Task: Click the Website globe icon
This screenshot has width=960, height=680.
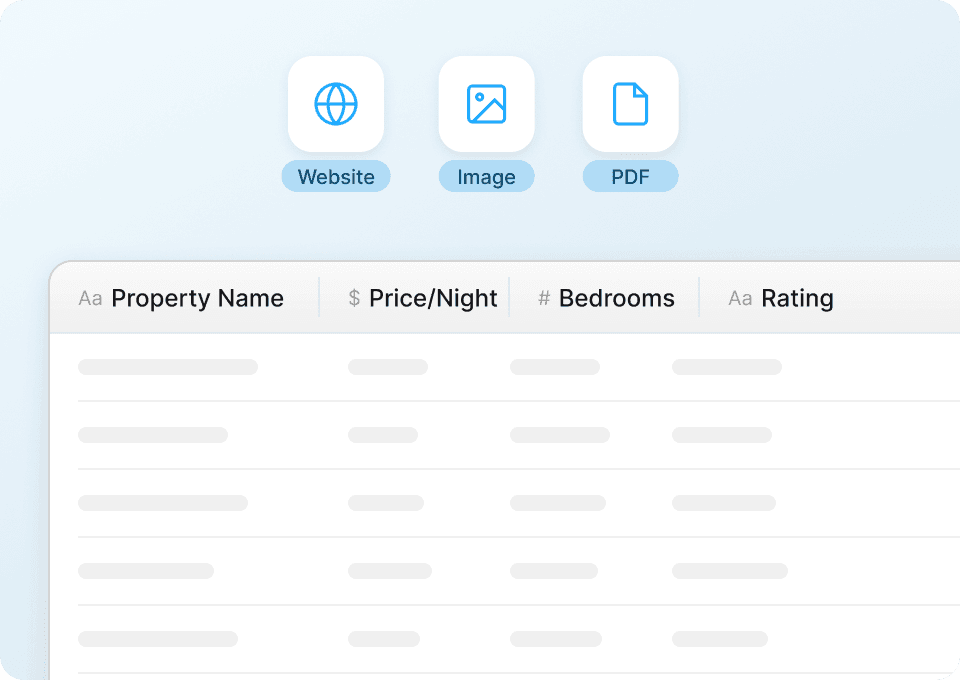Action: 336,104
